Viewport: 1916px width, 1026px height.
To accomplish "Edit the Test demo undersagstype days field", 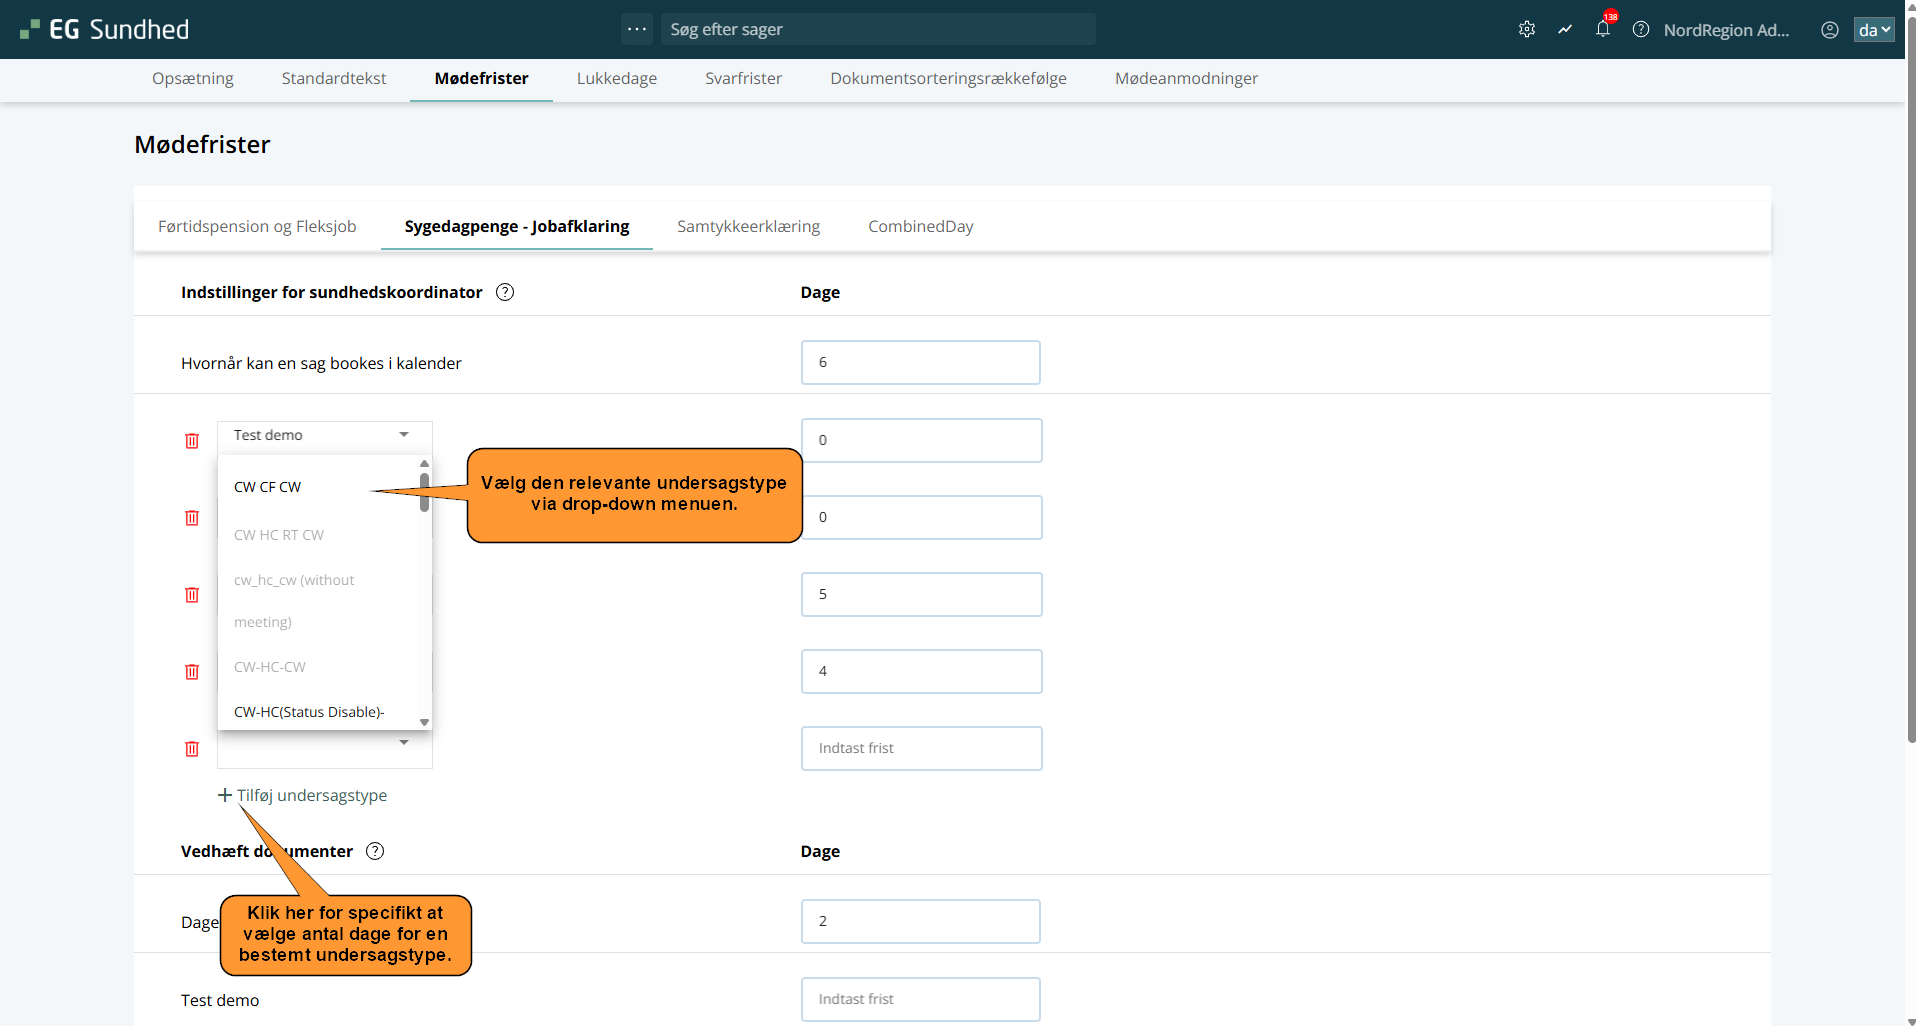I will pyautogui.click(x=921, y=440).
